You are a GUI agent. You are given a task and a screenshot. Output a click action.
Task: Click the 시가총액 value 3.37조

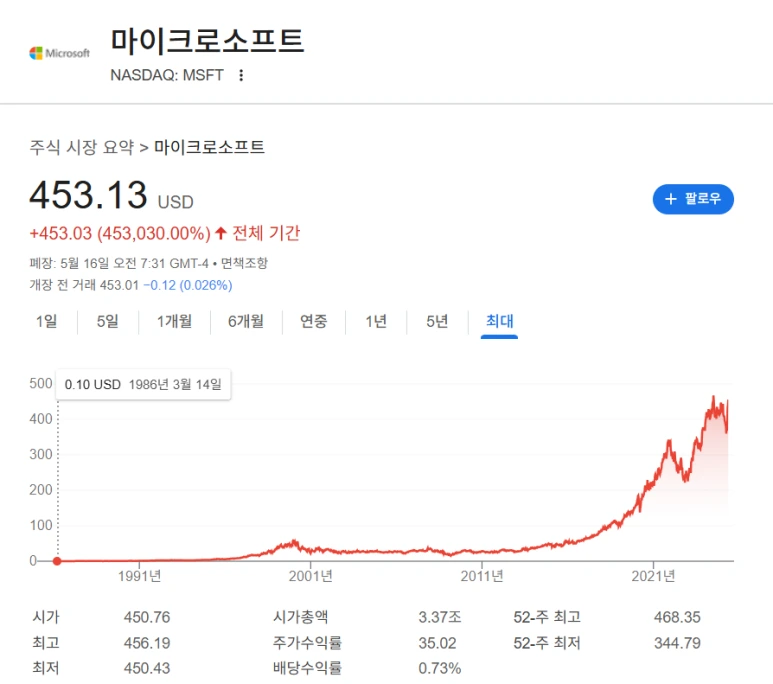440,617
